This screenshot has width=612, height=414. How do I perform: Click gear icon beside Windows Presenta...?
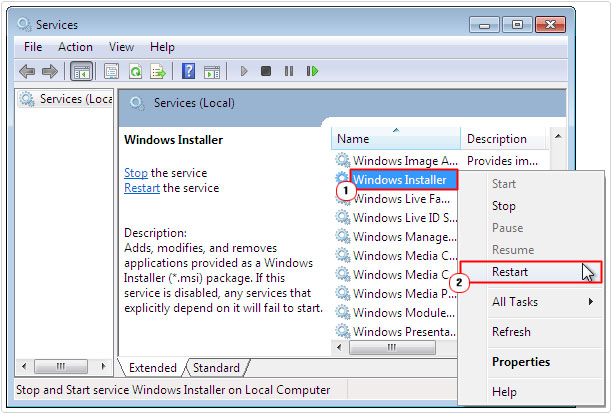343,331
